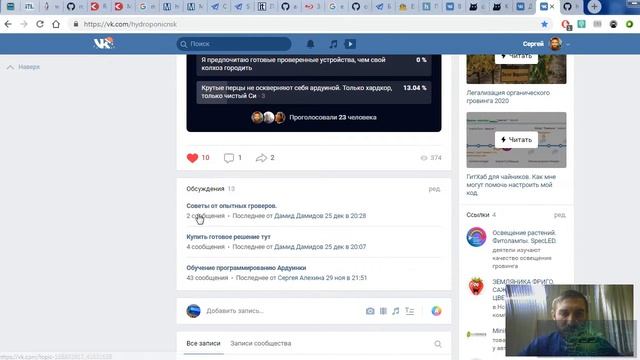Screen dimensions: 640x360
Task: Open the article editor text icon
Action: coord(409,311)
